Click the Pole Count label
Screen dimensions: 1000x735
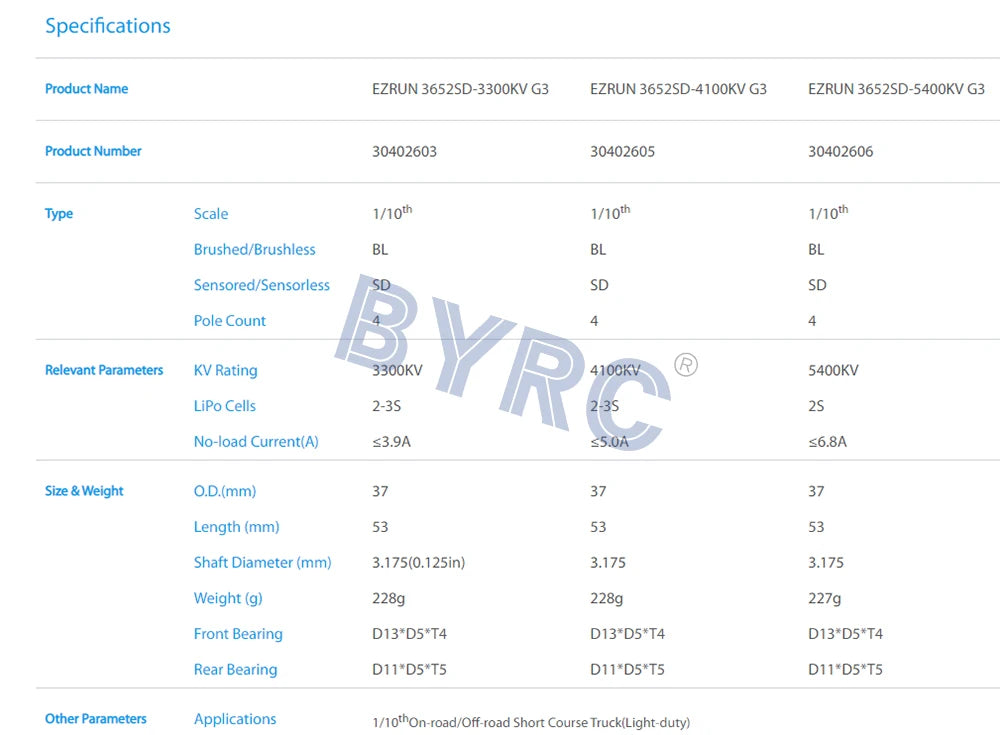tap(230, 320)
